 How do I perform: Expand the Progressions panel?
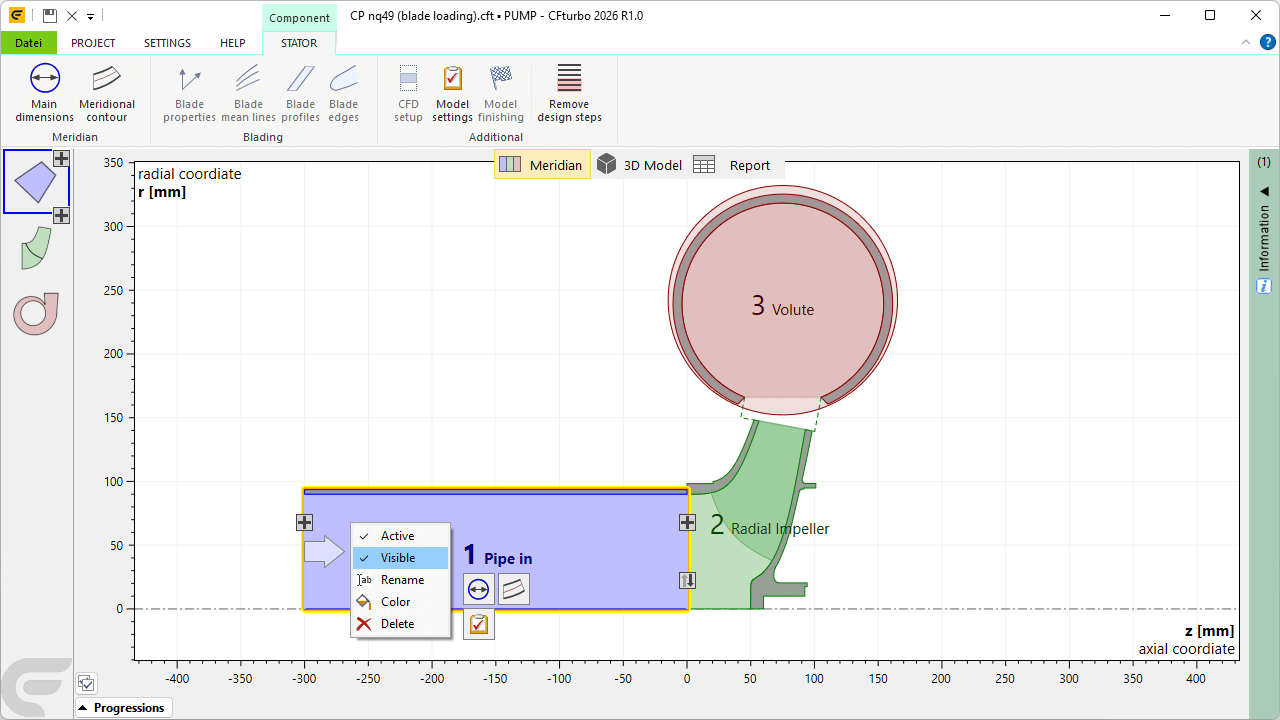point(123,708)
